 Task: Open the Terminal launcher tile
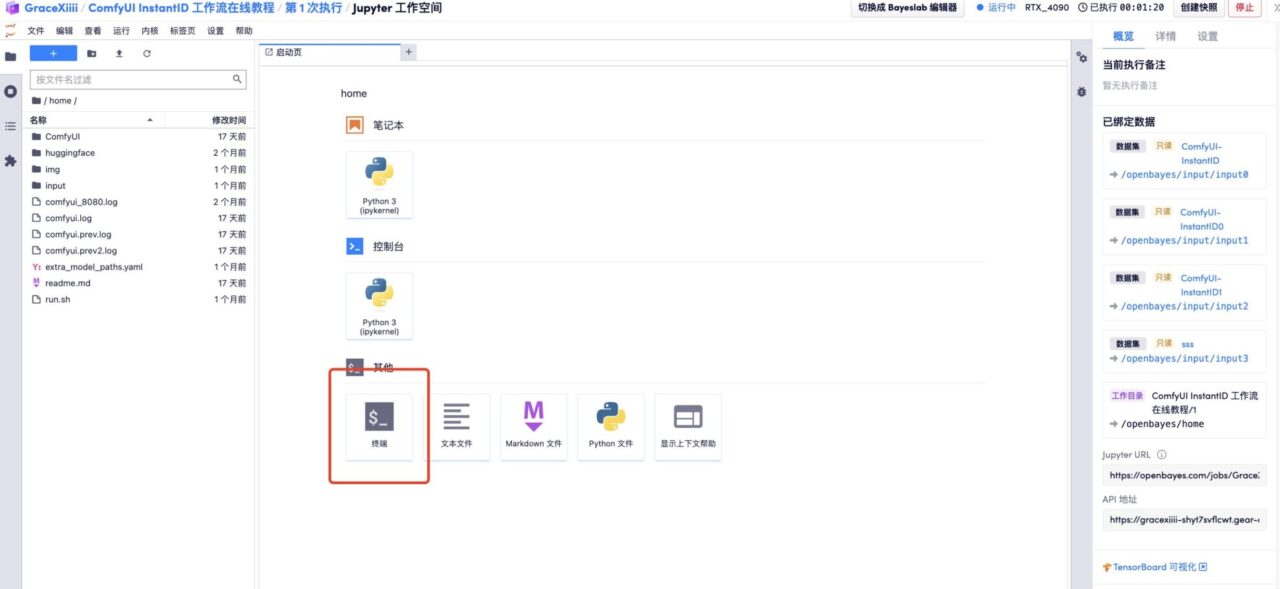pos(379,426)
